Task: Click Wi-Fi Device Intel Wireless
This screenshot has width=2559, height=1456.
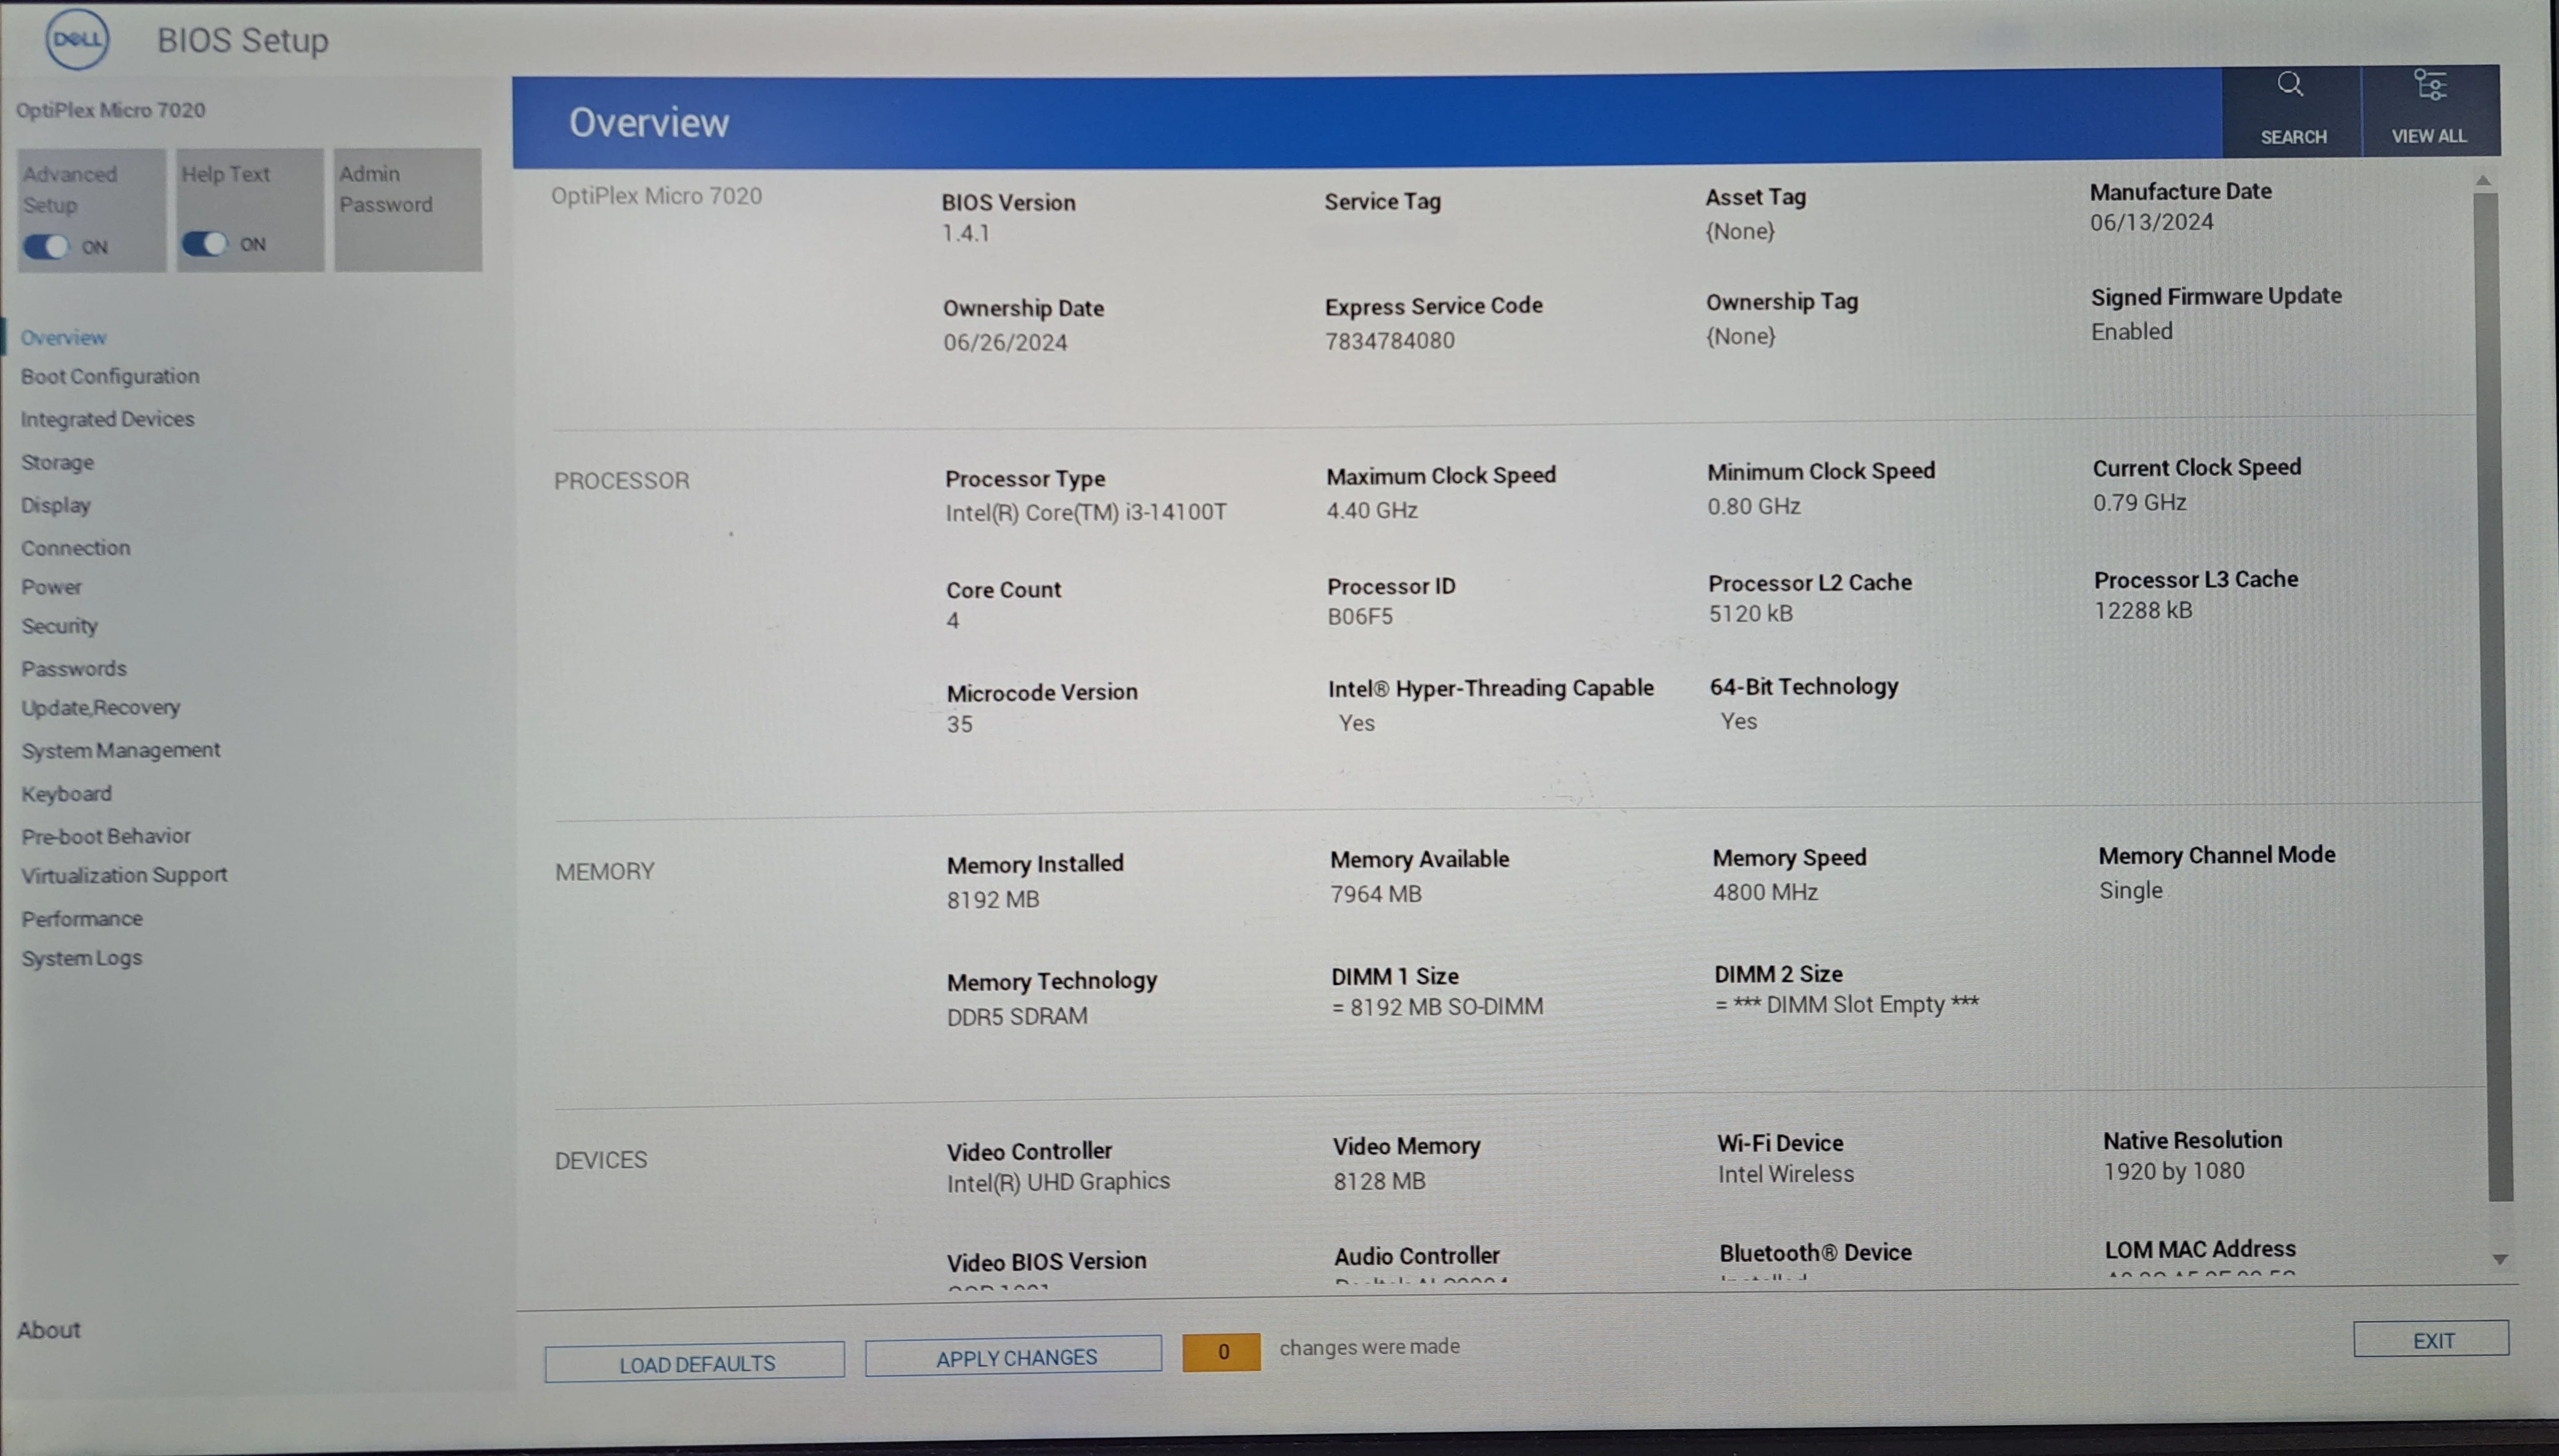Action: coord(1785,1174)
